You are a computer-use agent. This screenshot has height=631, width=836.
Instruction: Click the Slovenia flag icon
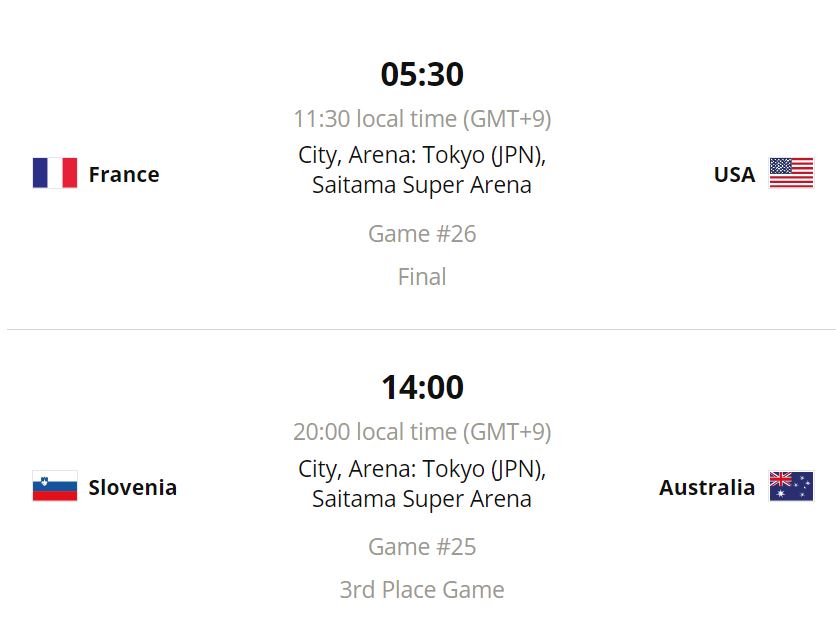54,487
